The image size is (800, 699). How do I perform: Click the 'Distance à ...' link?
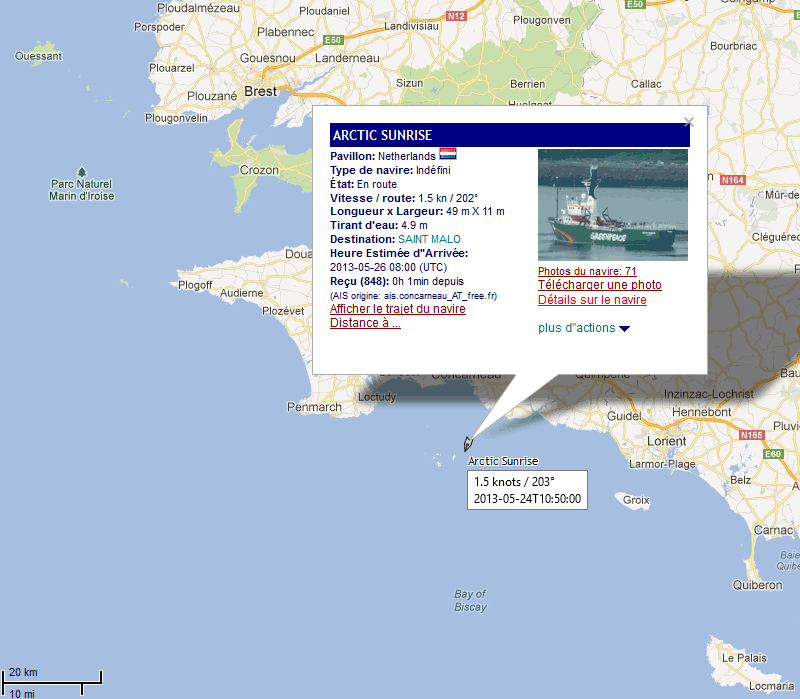pyautogui.click(x=365, y=323)
